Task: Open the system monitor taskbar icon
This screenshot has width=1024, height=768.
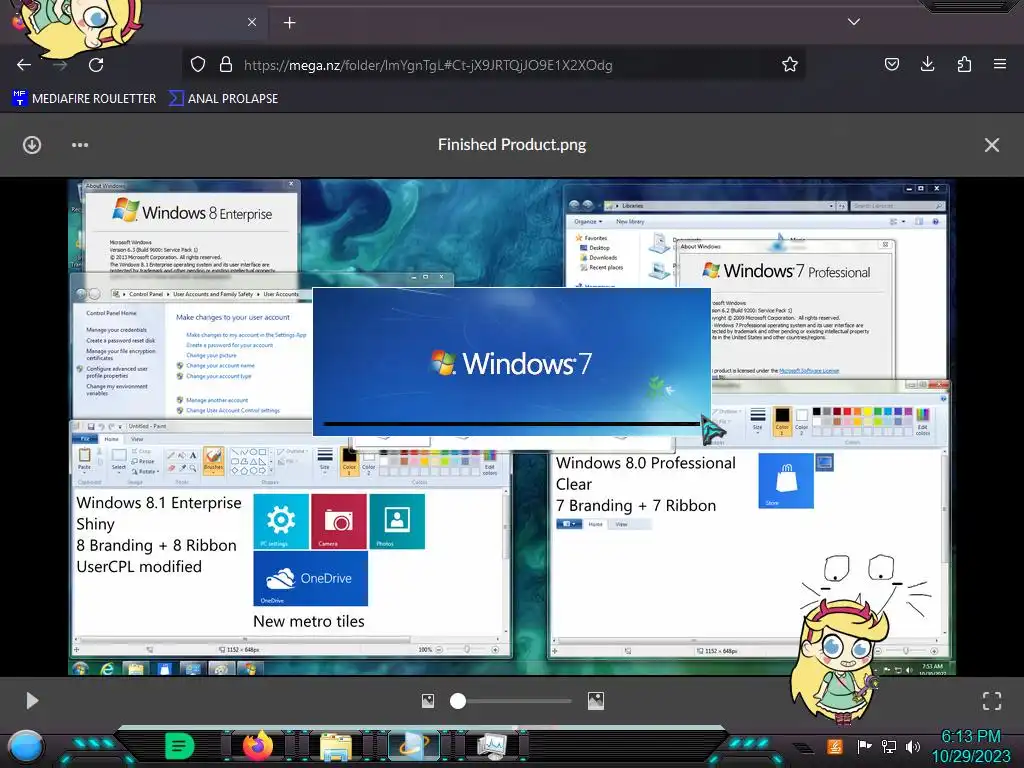Action: [492, 746]
